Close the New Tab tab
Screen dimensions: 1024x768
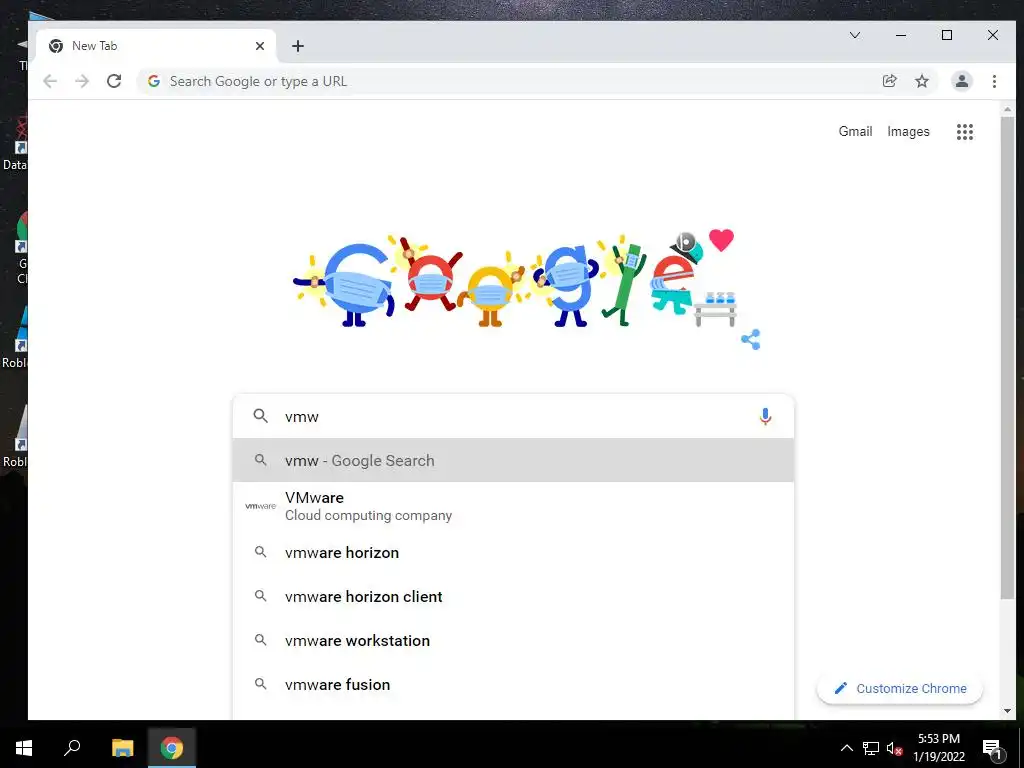coord(260,46)
